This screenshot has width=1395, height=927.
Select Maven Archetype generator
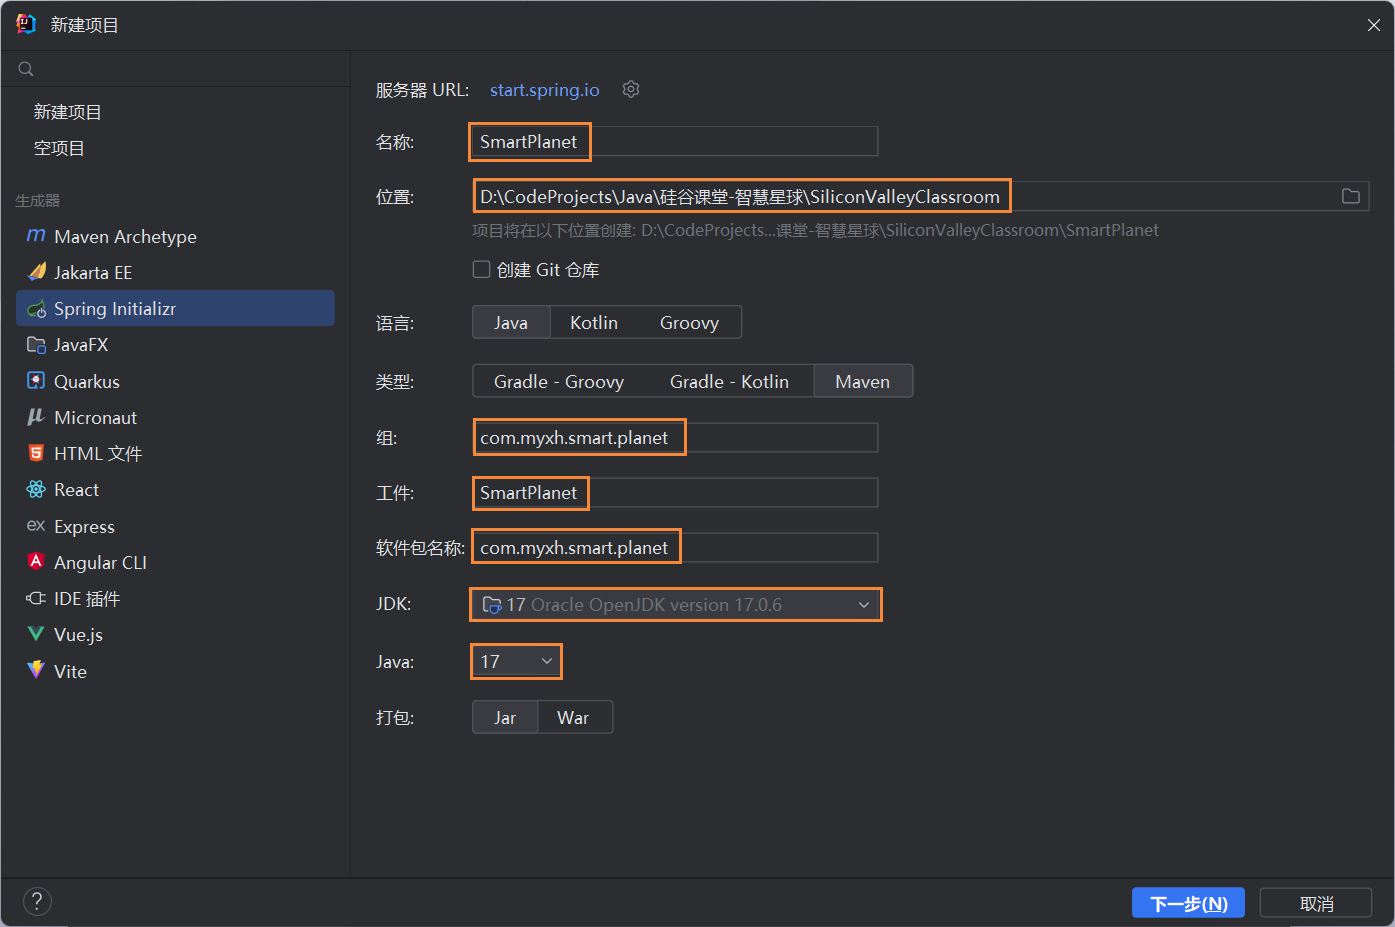(175, 236)
